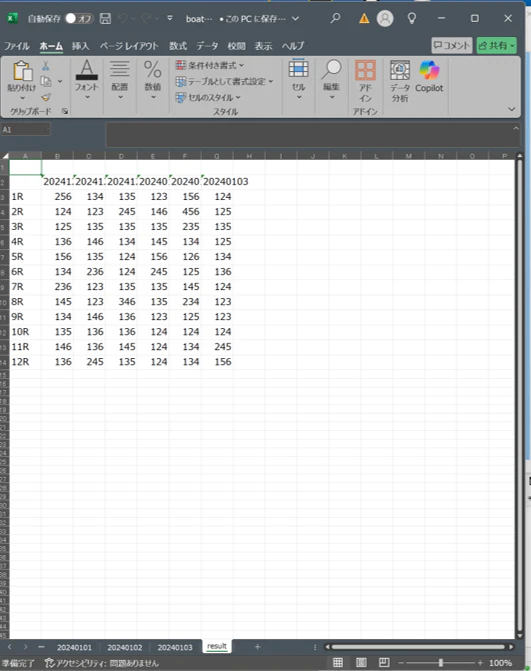
Task: Open the 数式 (Formulas) ribbon tab
Action: coord(178,46)
